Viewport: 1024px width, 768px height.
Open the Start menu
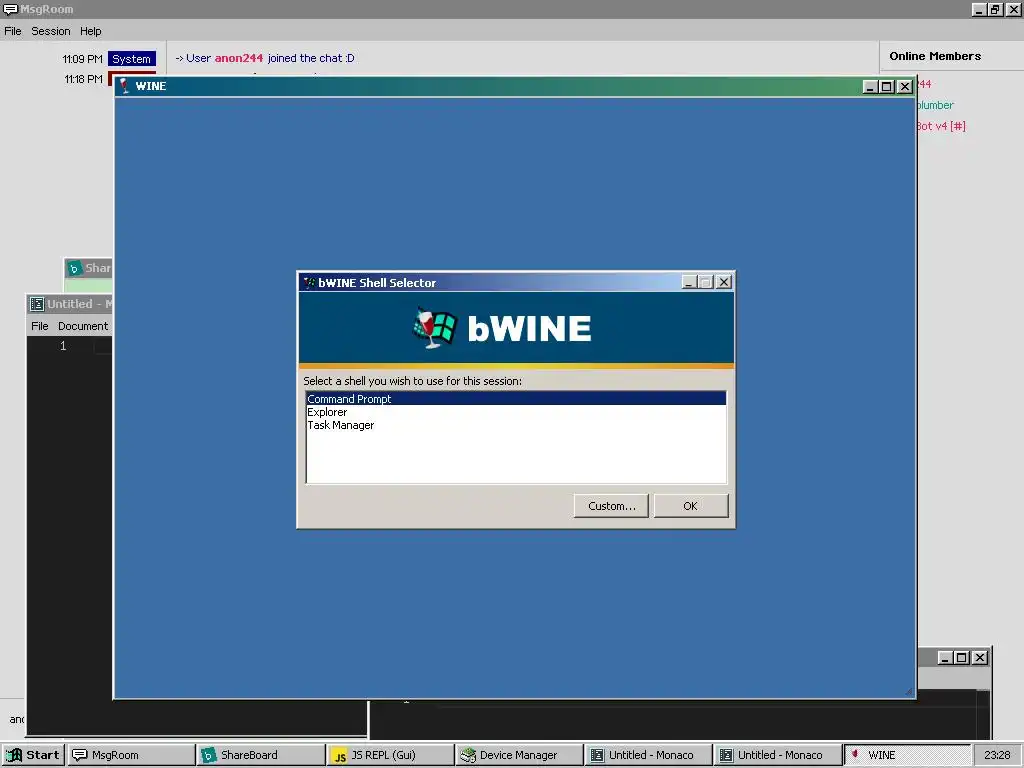[33, 755]
